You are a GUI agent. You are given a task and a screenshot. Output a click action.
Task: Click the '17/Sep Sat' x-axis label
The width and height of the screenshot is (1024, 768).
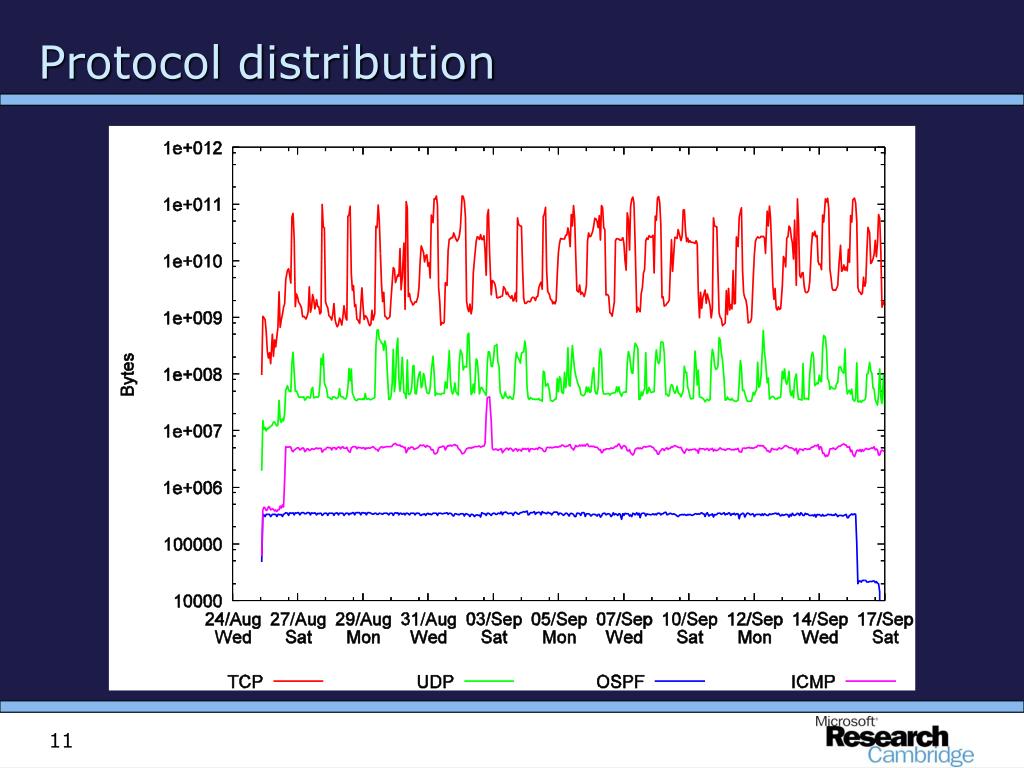pyautogui.click(x=886, y=628)
